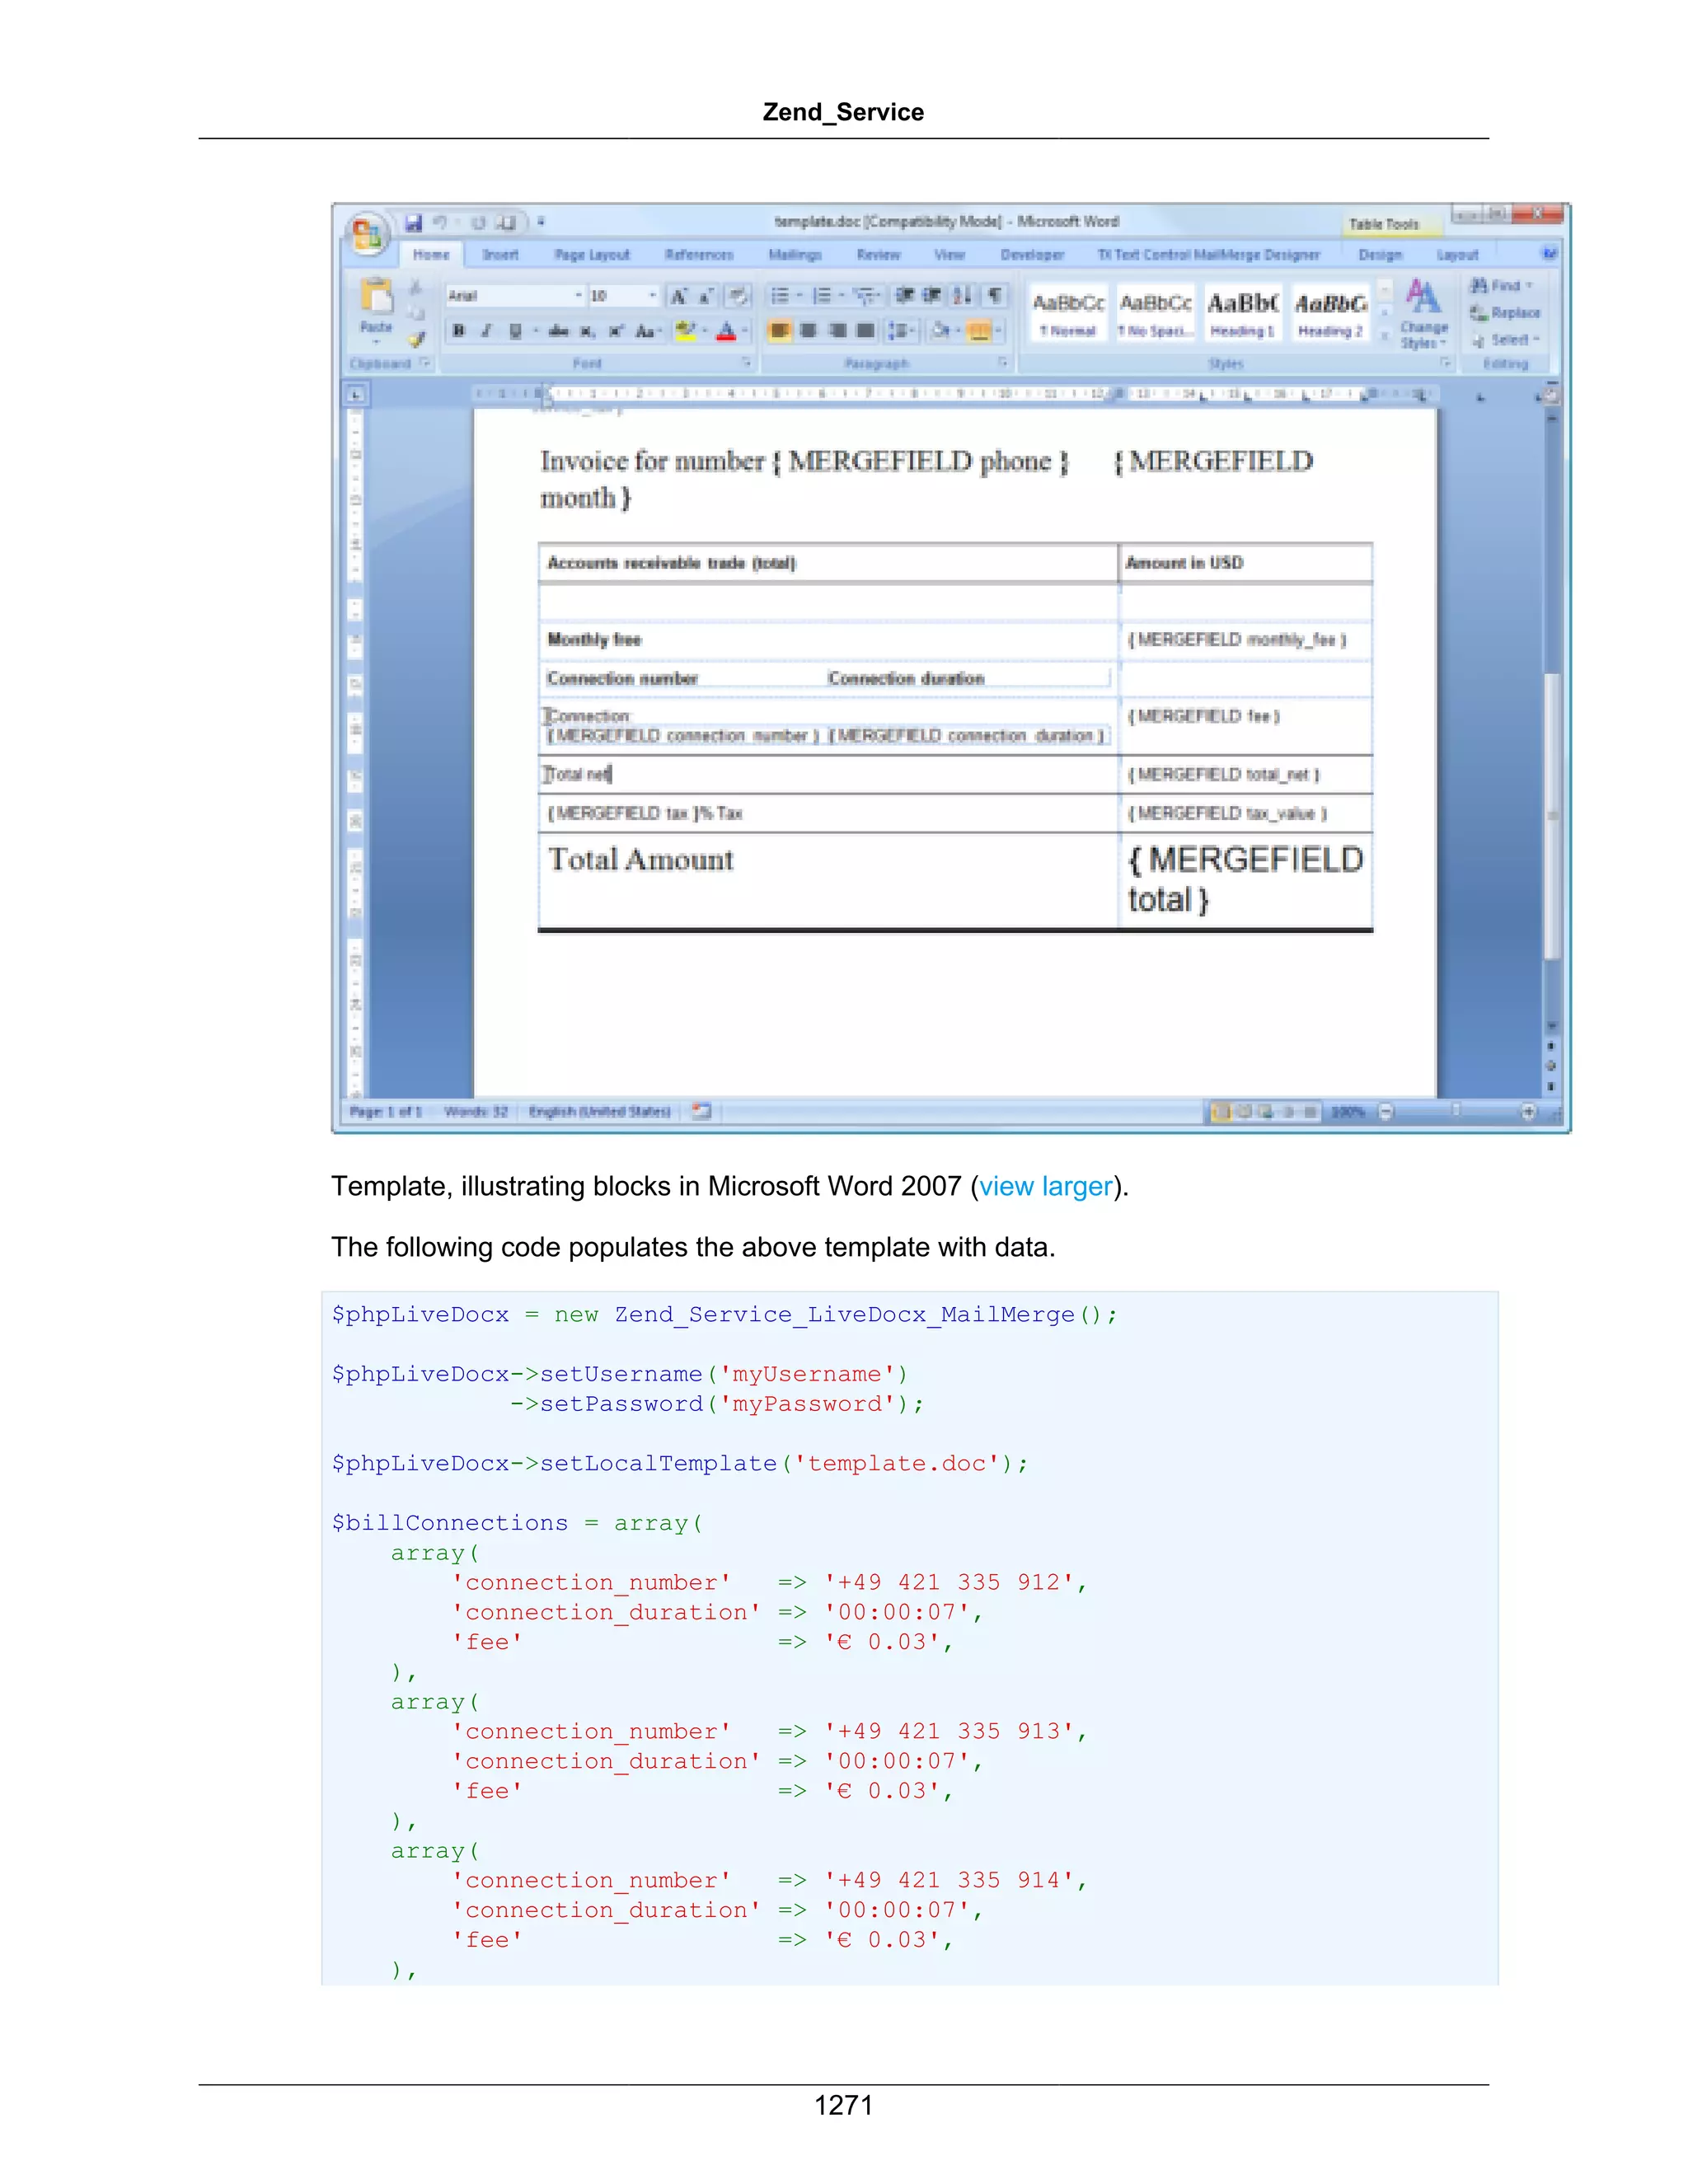
Task: Click the Paste clipboard icon
Action: click(x=377, y=296)
